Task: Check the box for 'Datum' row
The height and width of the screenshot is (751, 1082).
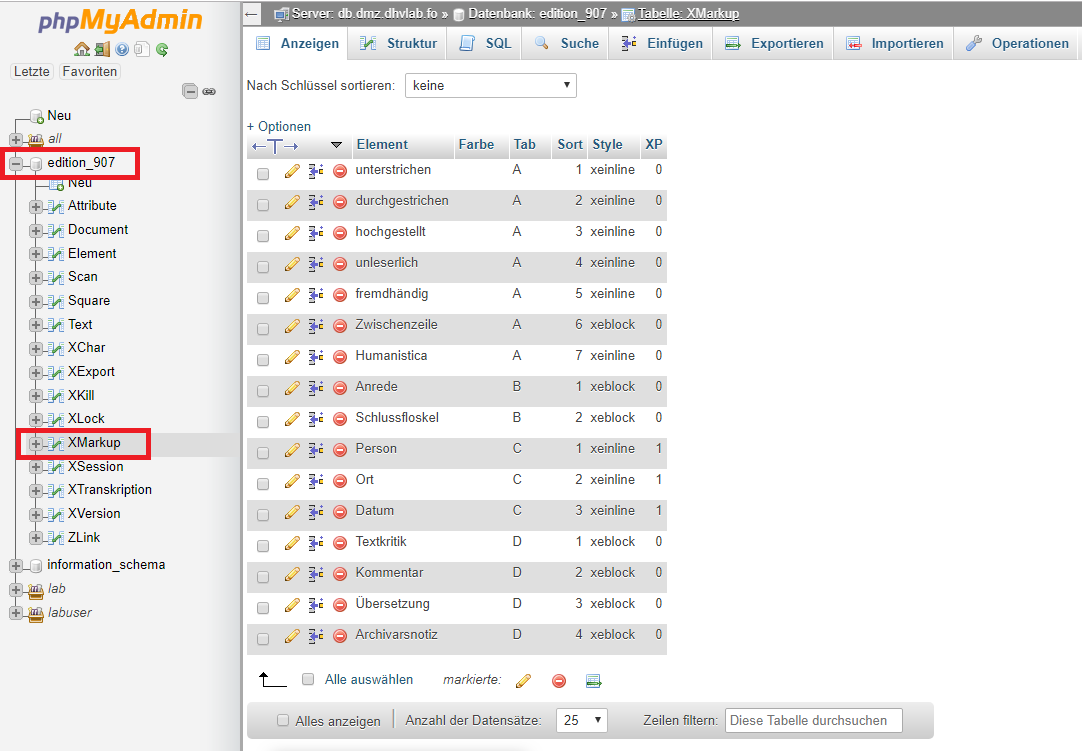Action: 263,515
